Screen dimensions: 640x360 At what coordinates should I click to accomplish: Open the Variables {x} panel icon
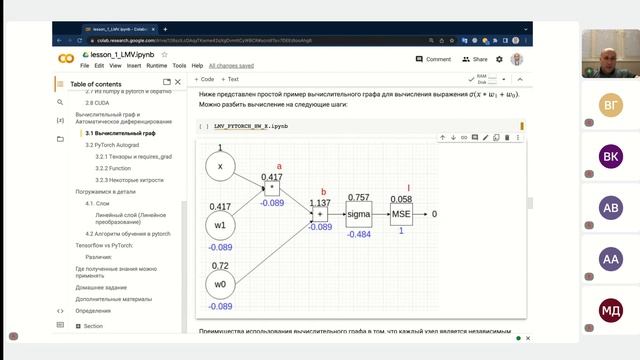click(60, 120)
